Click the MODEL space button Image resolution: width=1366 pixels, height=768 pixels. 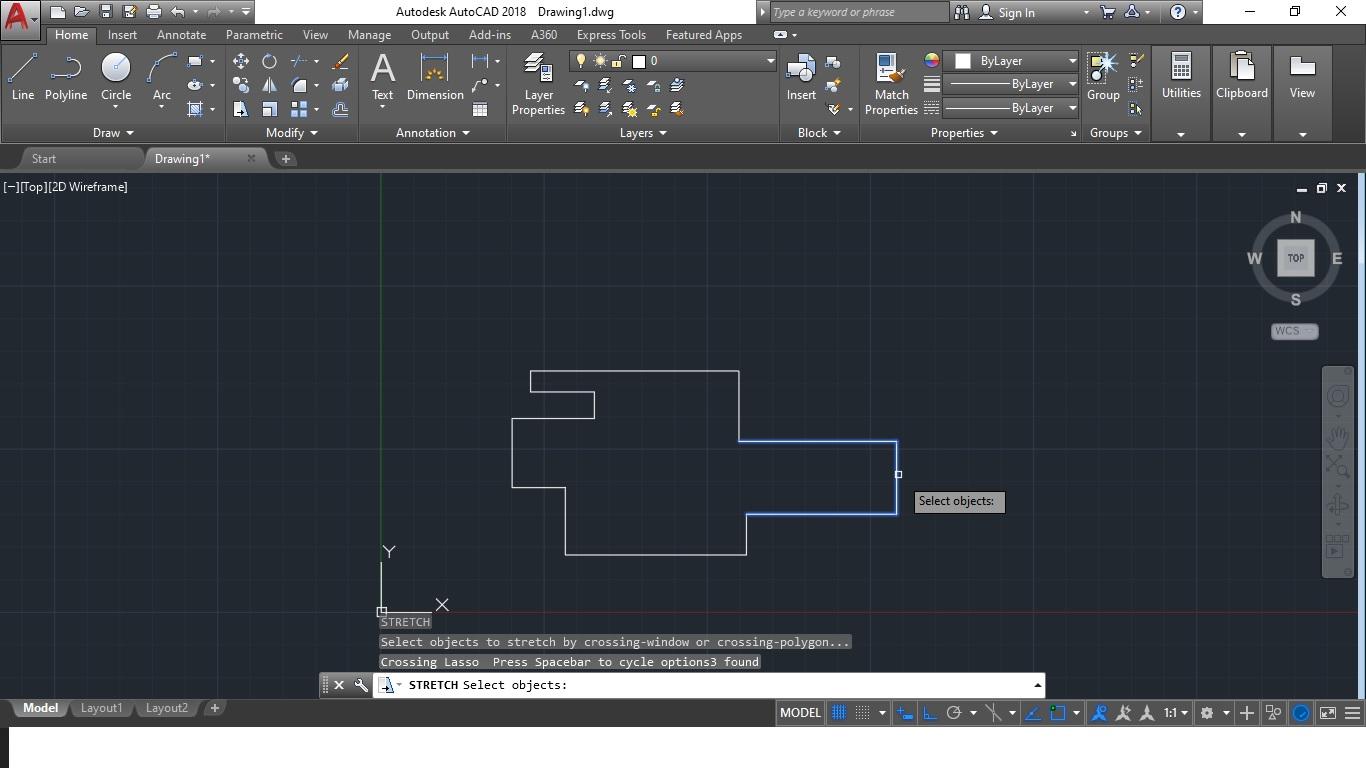(x=800, y=713)
